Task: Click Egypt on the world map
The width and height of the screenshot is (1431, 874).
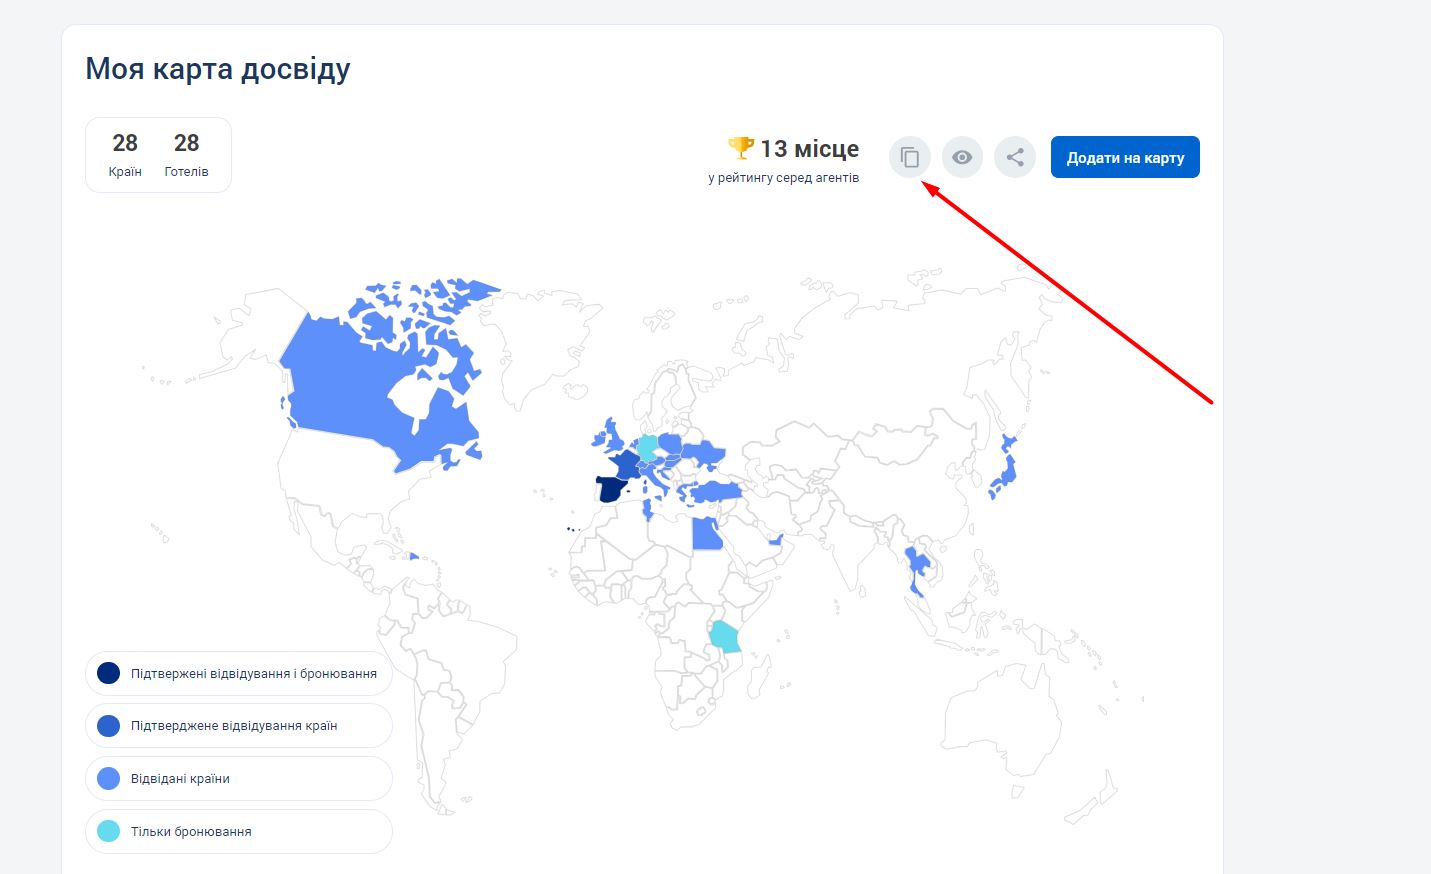Action: coord(706,535)
